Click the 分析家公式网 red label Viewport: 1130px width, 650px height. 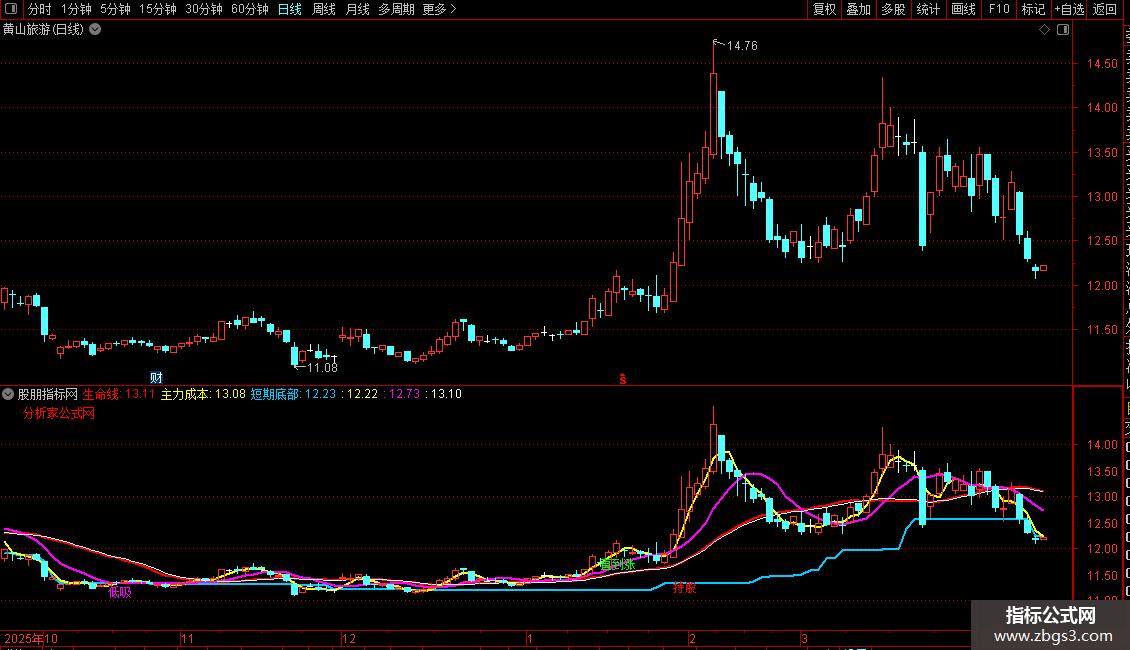click(59, 413)
